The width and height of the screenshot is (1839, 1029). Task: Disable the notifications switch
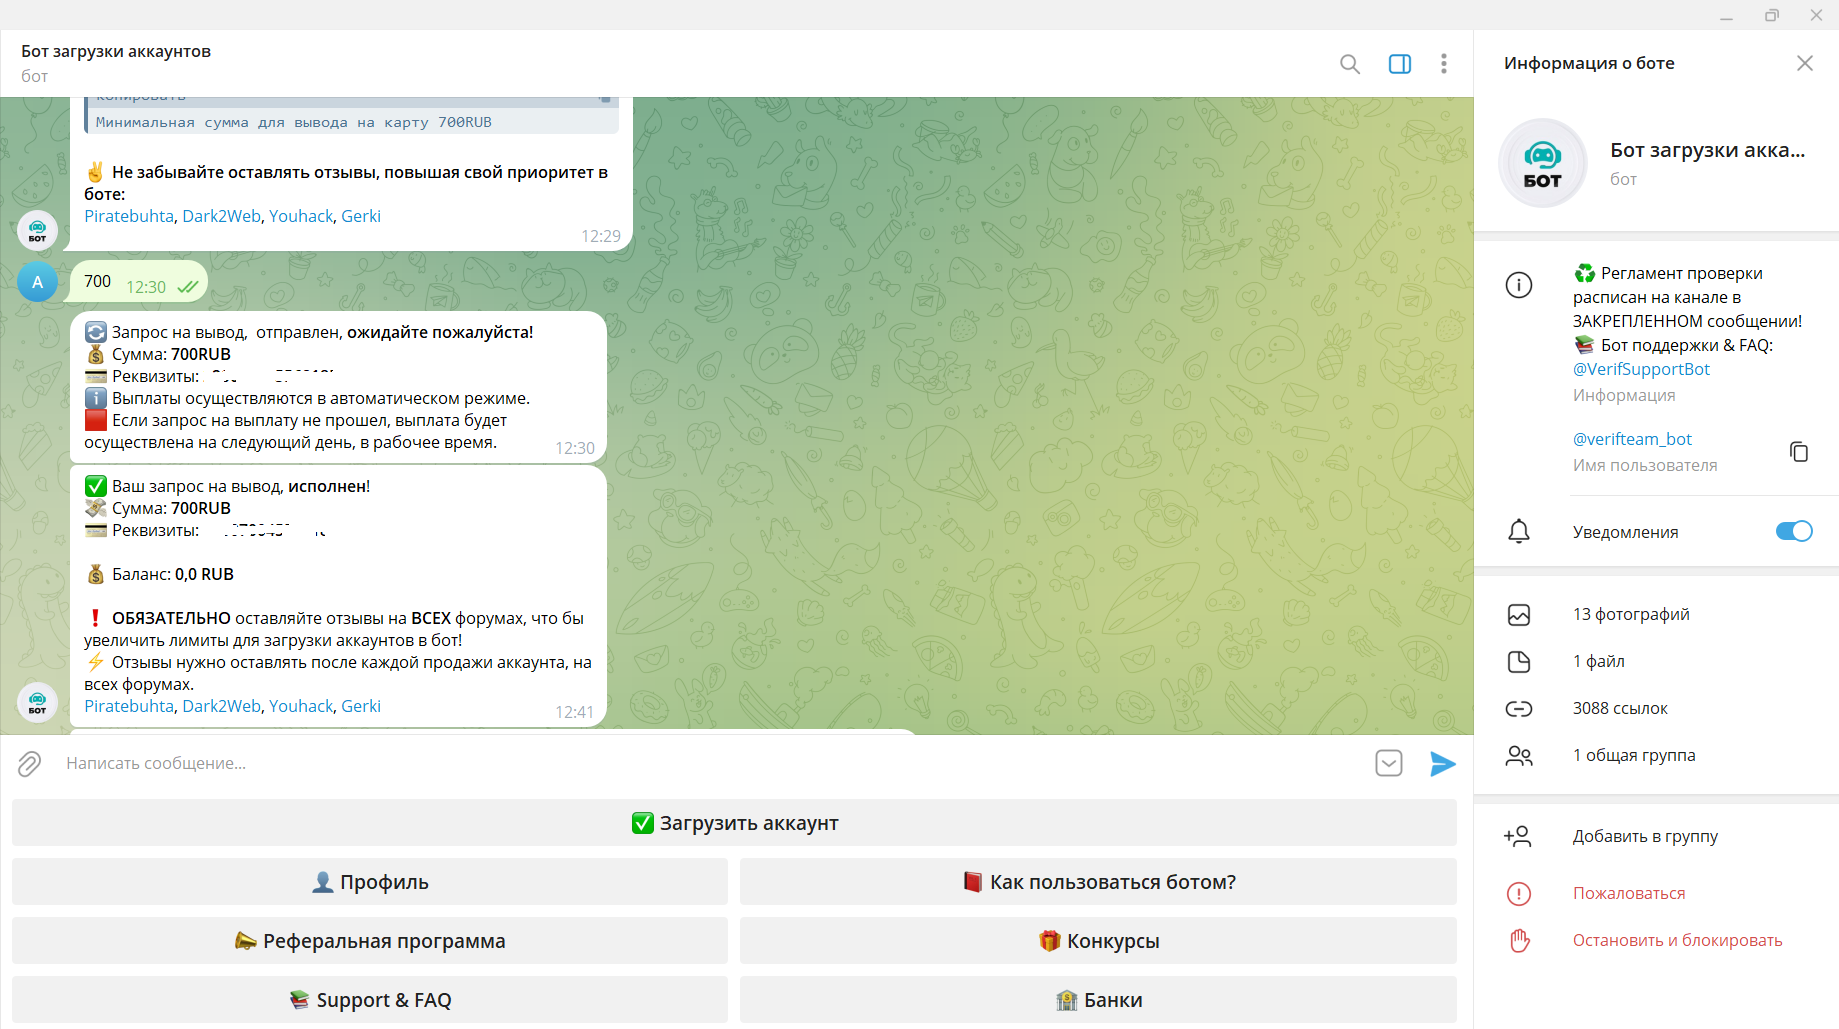1793,531
